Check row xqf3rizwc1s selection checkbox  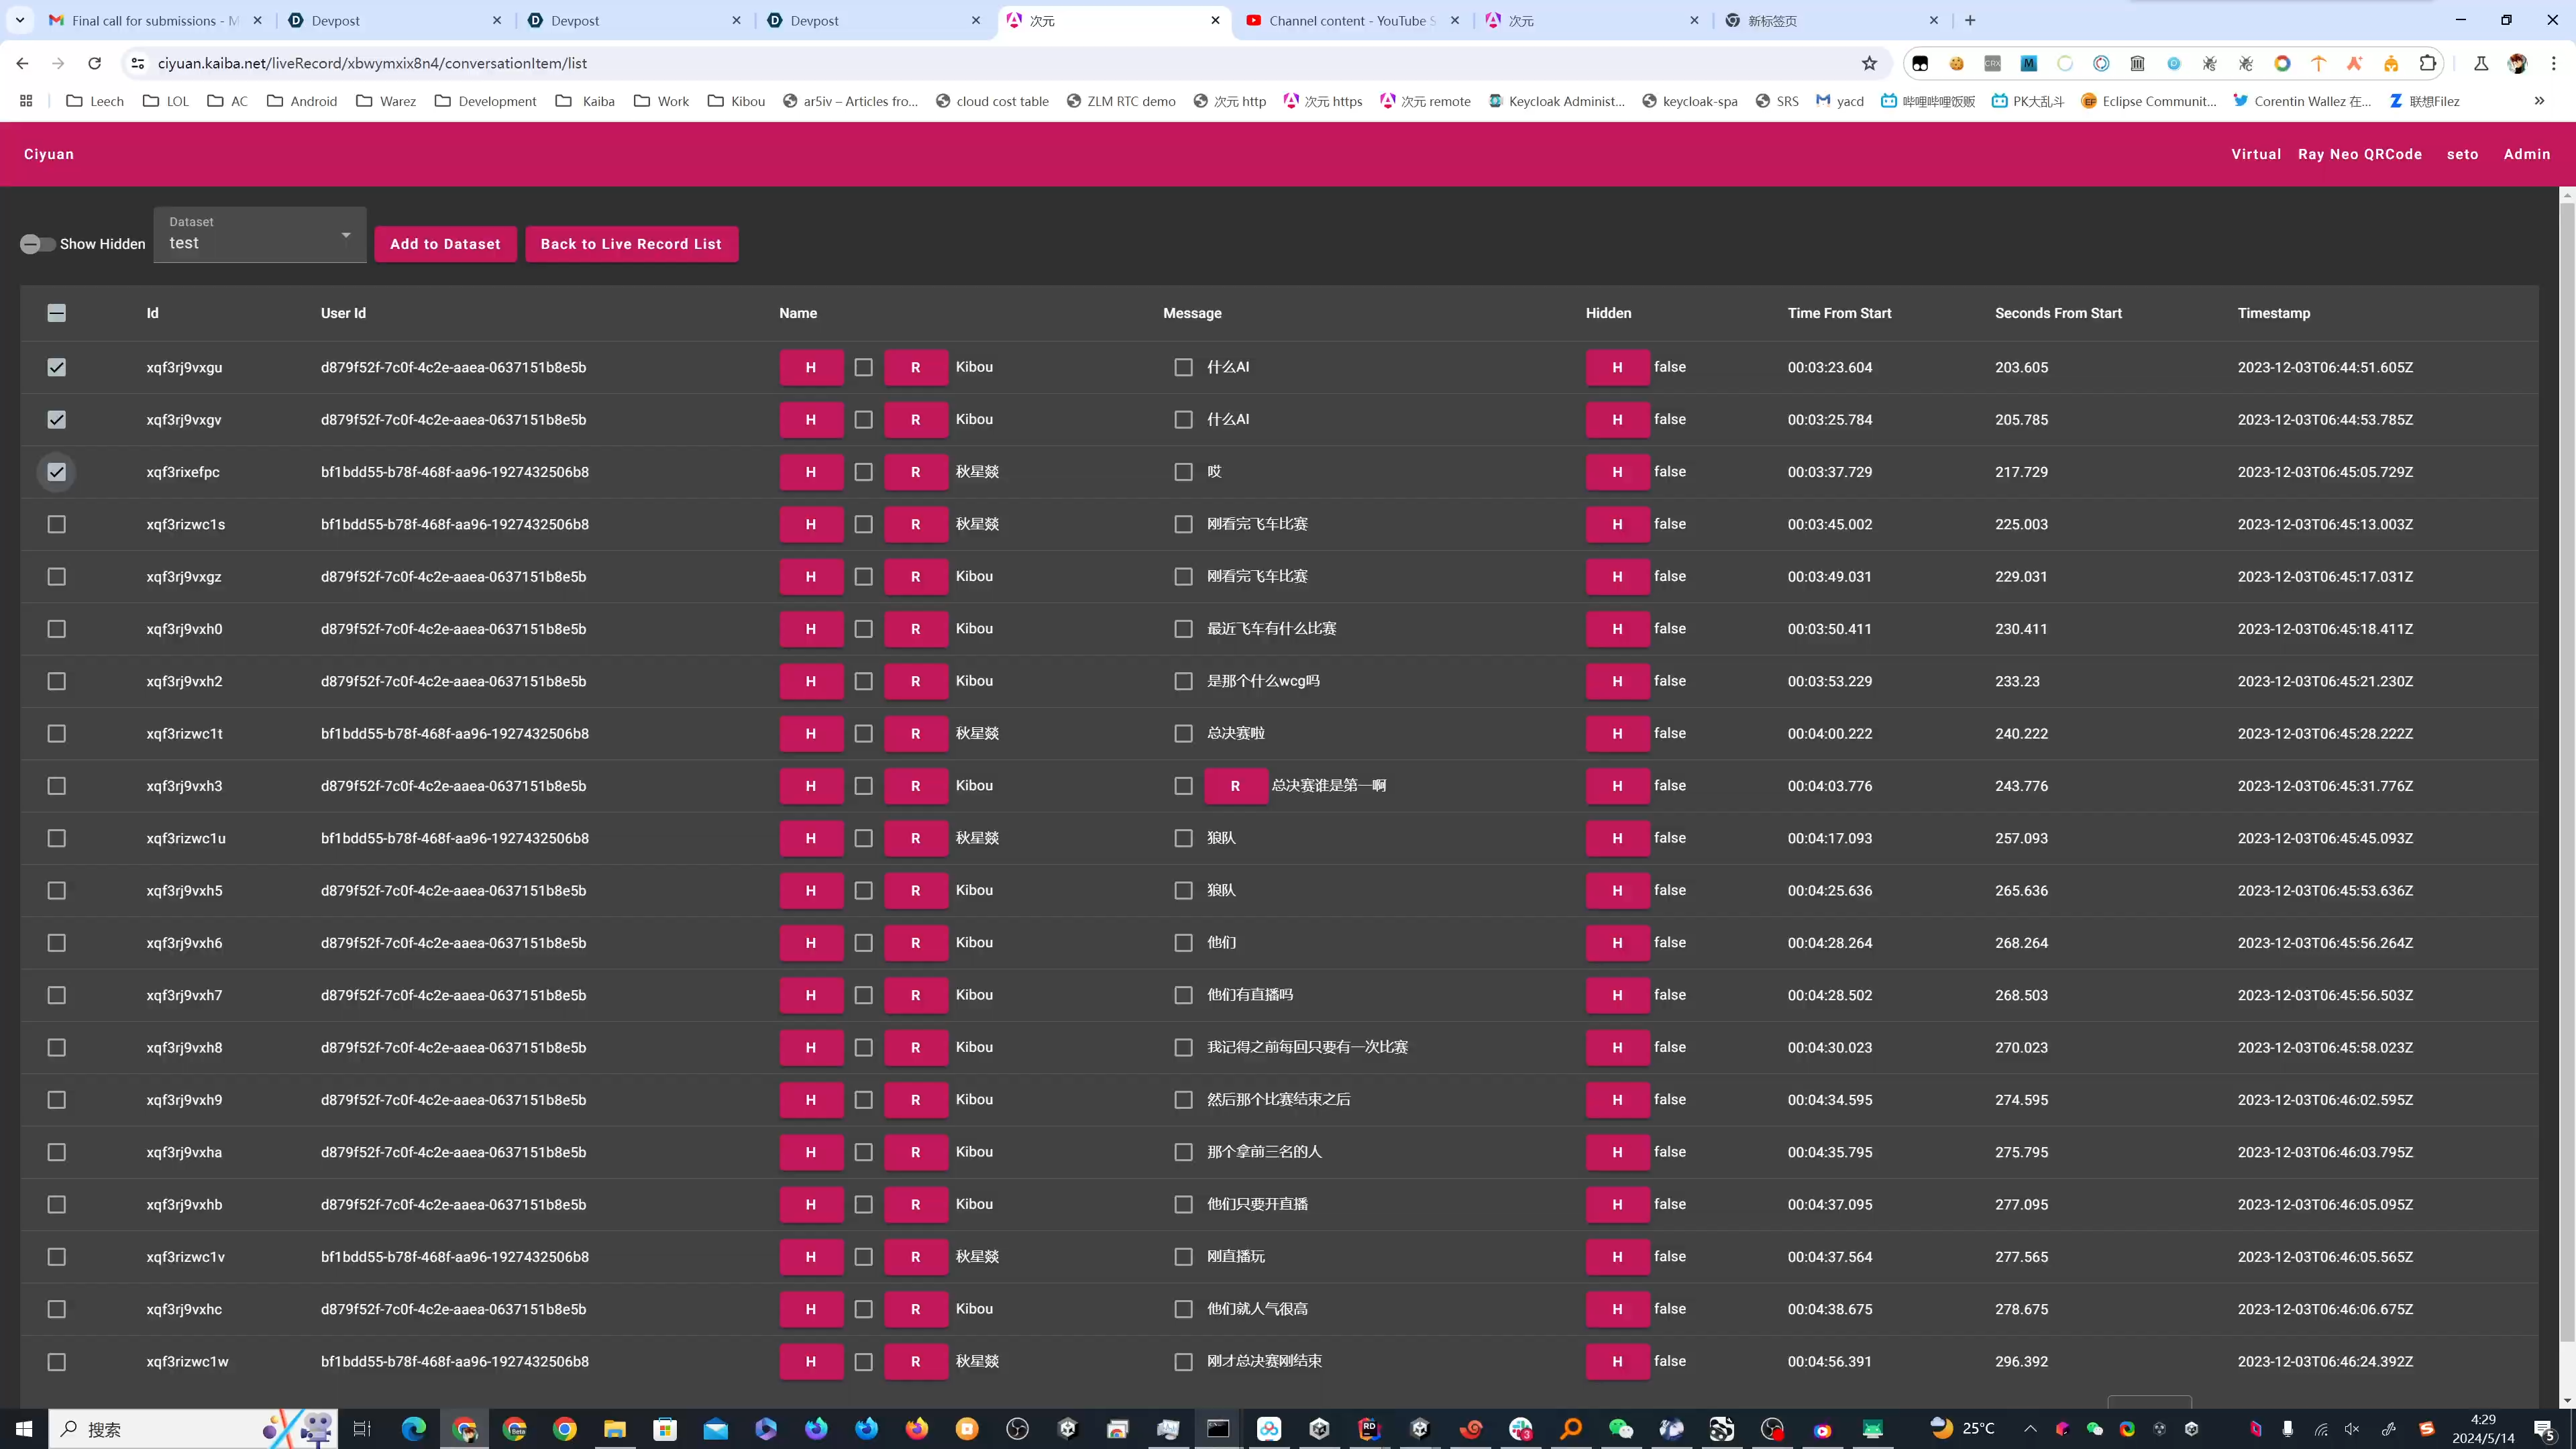coord(57,524)
